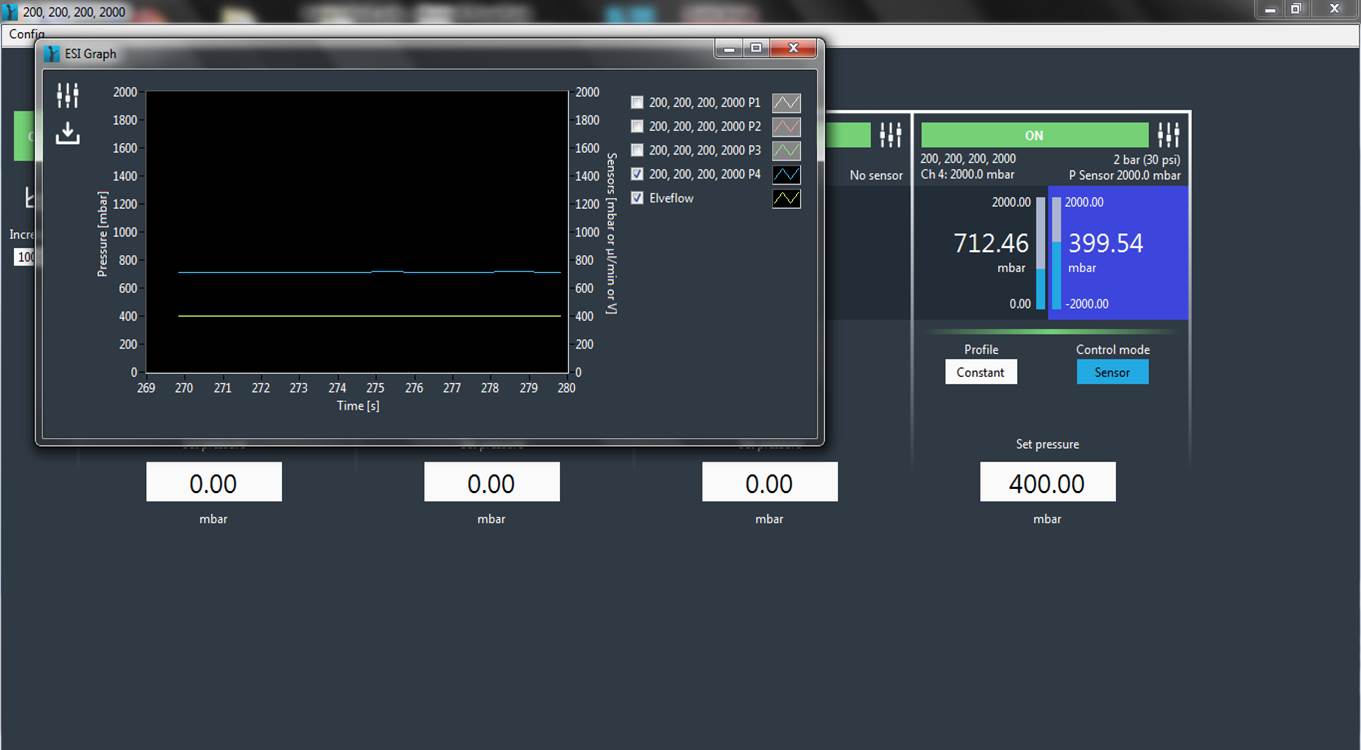Click the 400.00 set pressure field
Screen dimensions: 1361x750
(1047, 483)
